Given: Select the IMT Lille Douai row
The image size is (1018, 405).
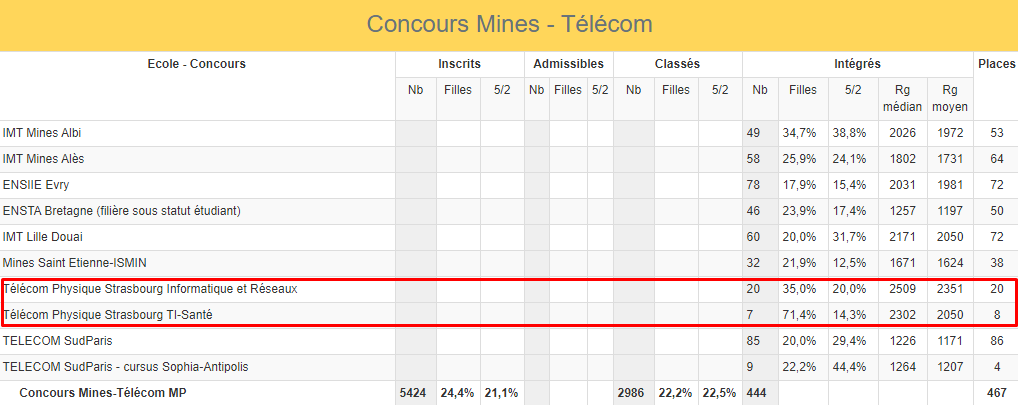Looking at the screenshot, I should coord(43,237).
